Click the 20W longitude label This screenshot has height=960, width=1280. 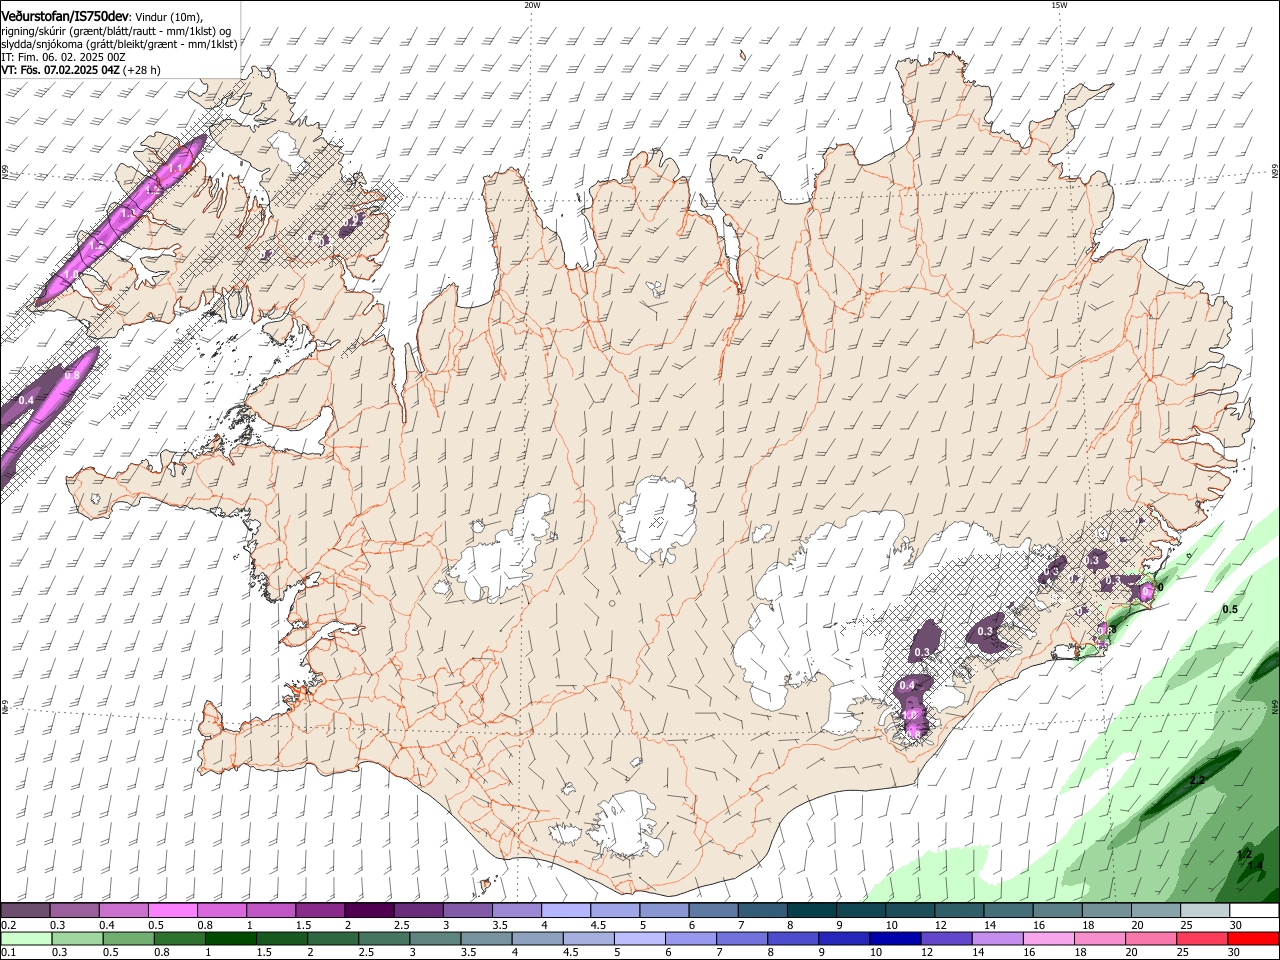pyautogui.click(x=532, y=4)
